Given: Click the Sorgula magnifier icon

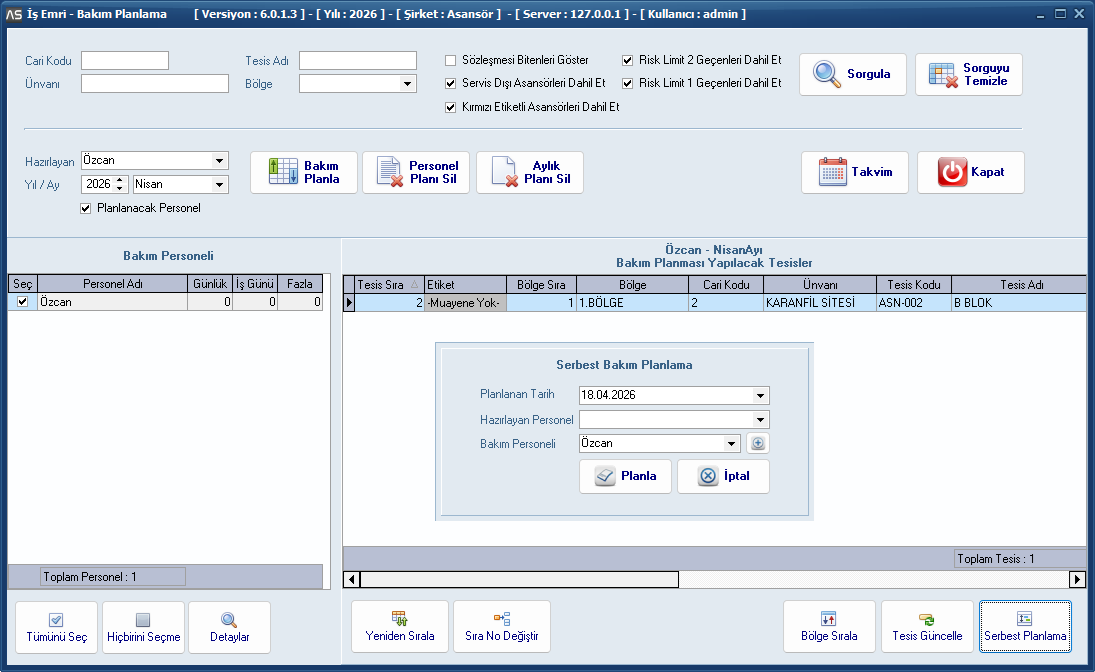Looking at the screenshot, I should [x=827, y=75].
